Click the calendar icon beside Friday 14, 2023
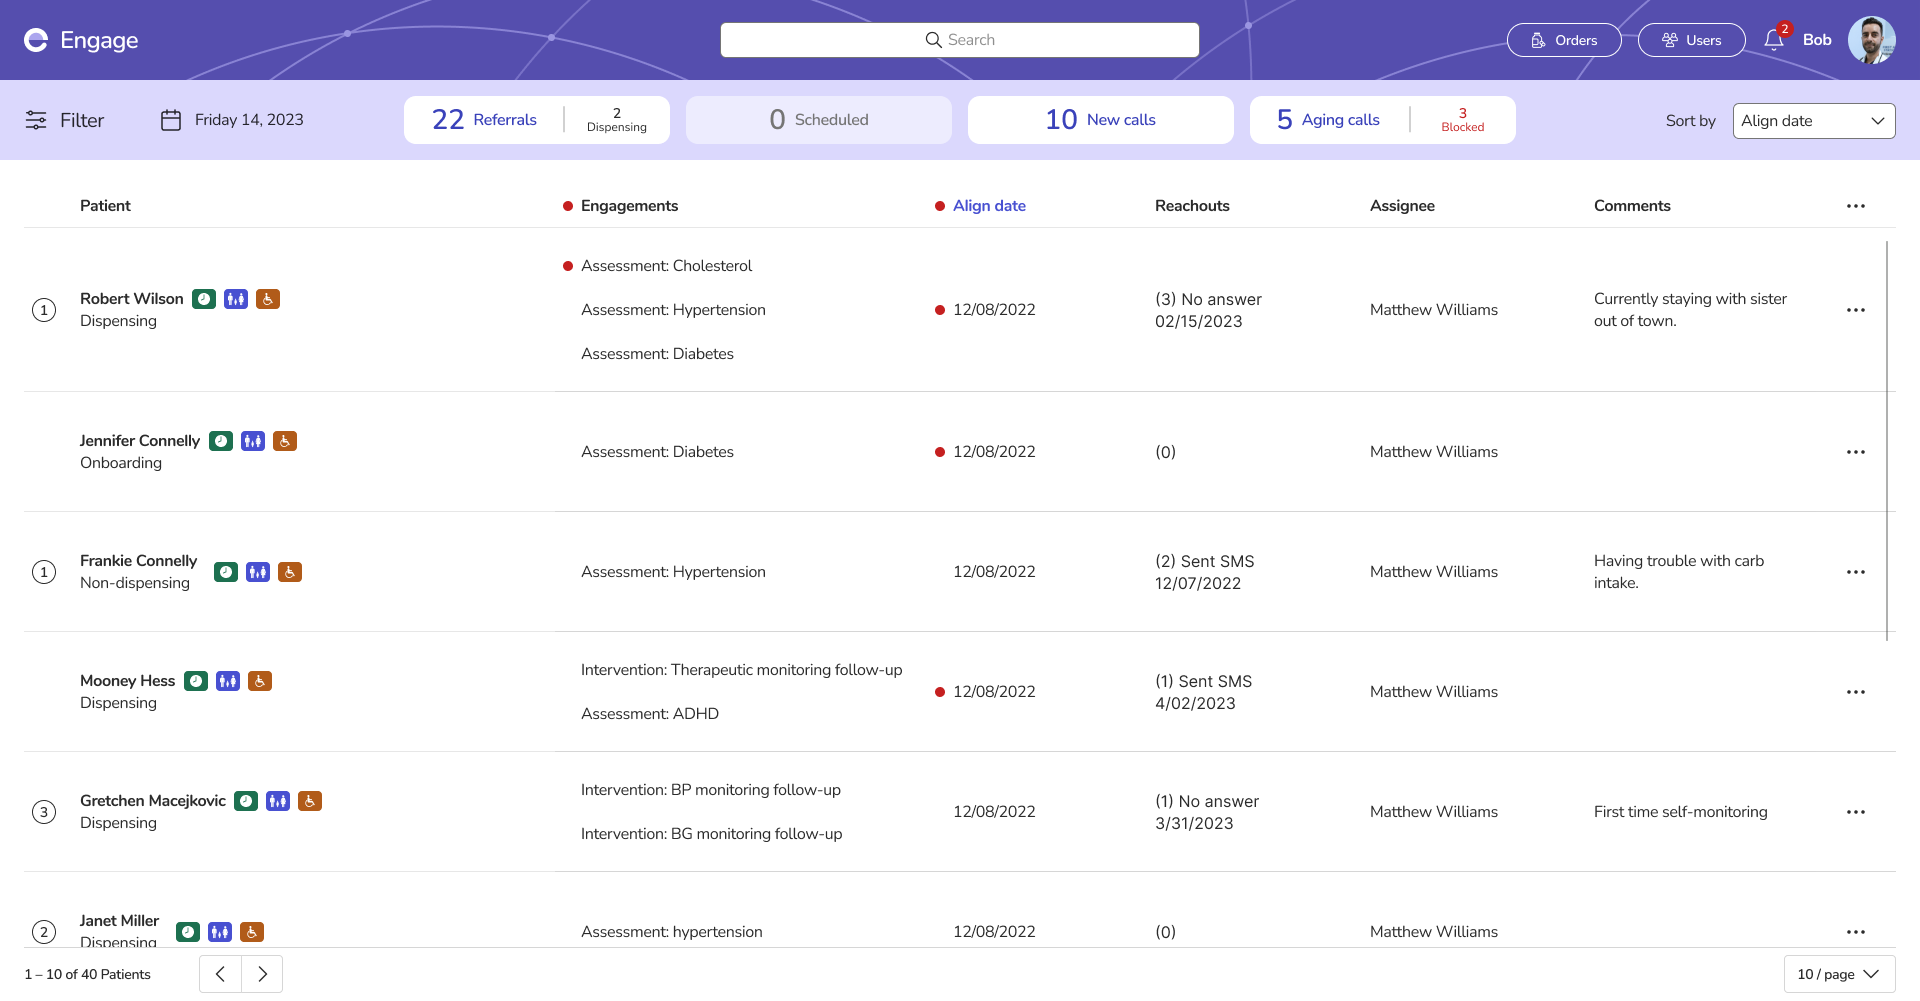Image resolution: width=1920 pixels, height=1001 pixels. click(171, 120)
